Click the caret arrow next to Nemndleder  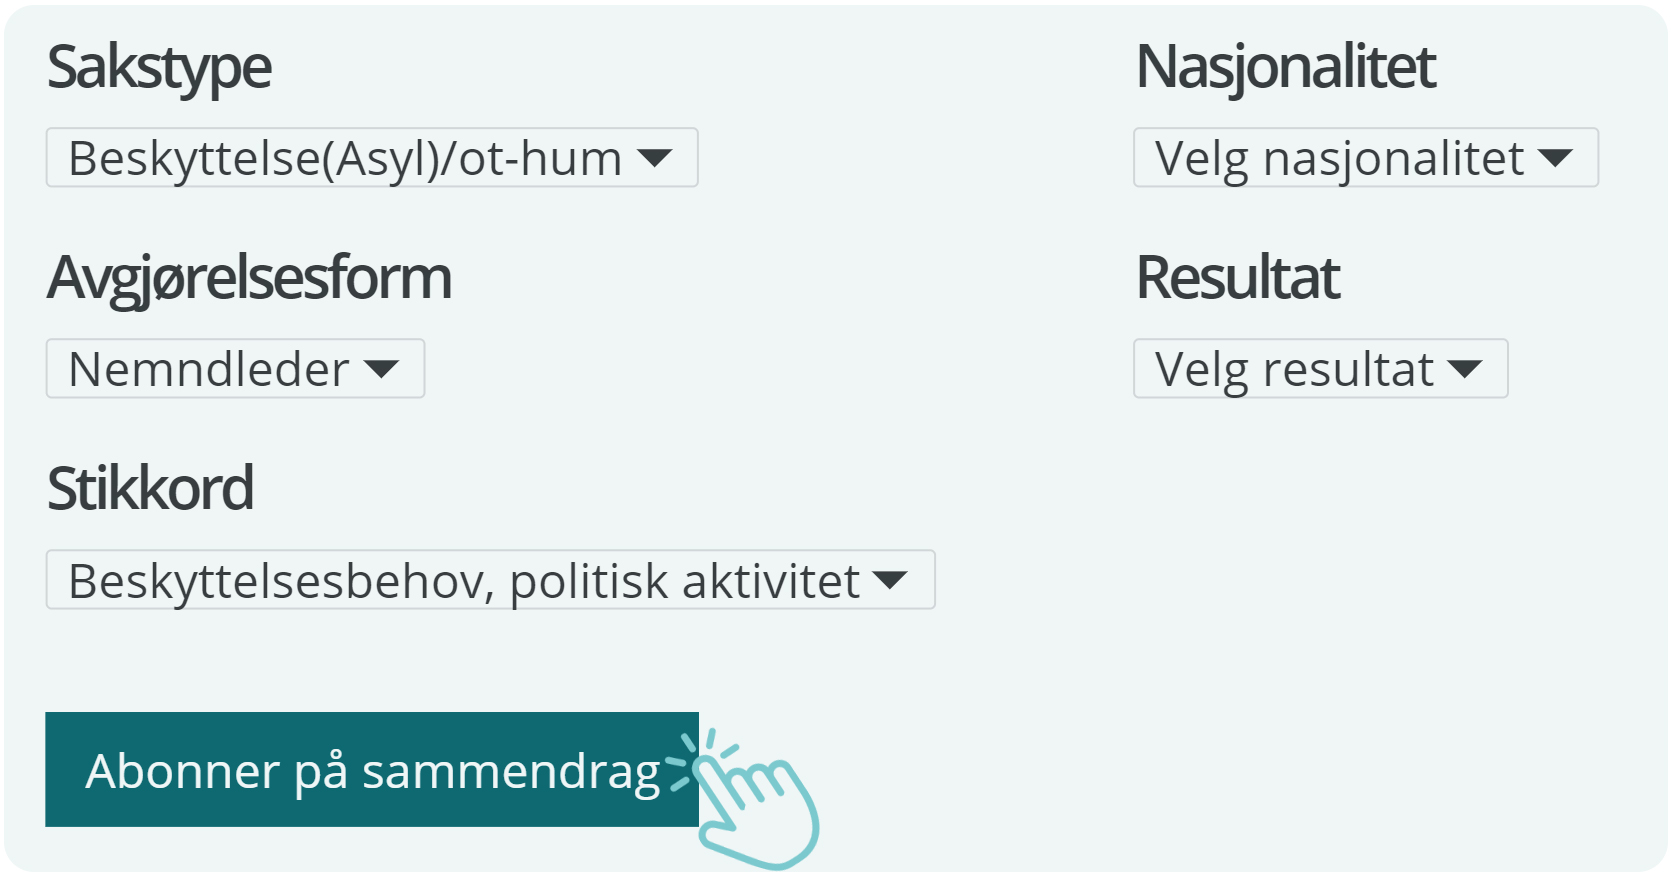click(x=381, y=370)
